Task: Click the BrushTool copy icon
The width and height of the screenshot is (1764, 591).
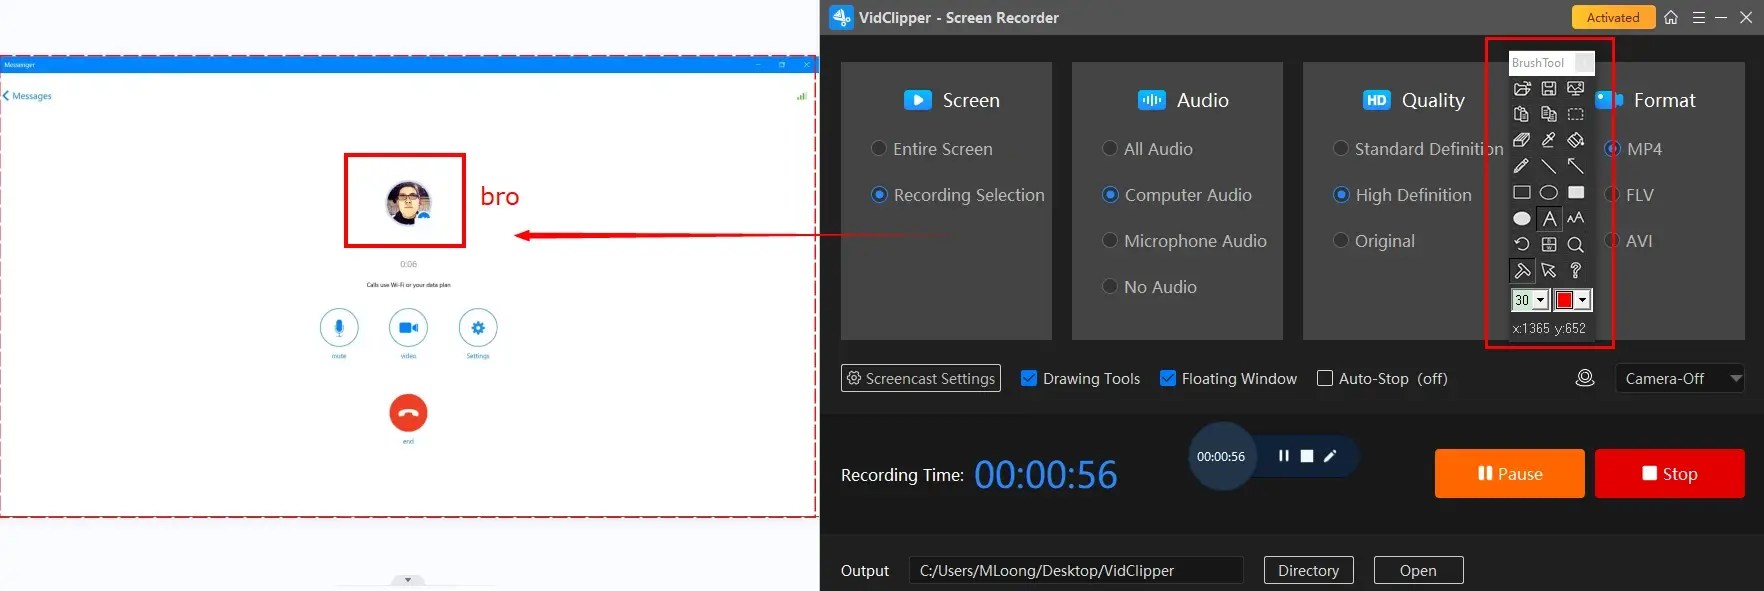Action: pyautogui.click(x=1549, y=114)
